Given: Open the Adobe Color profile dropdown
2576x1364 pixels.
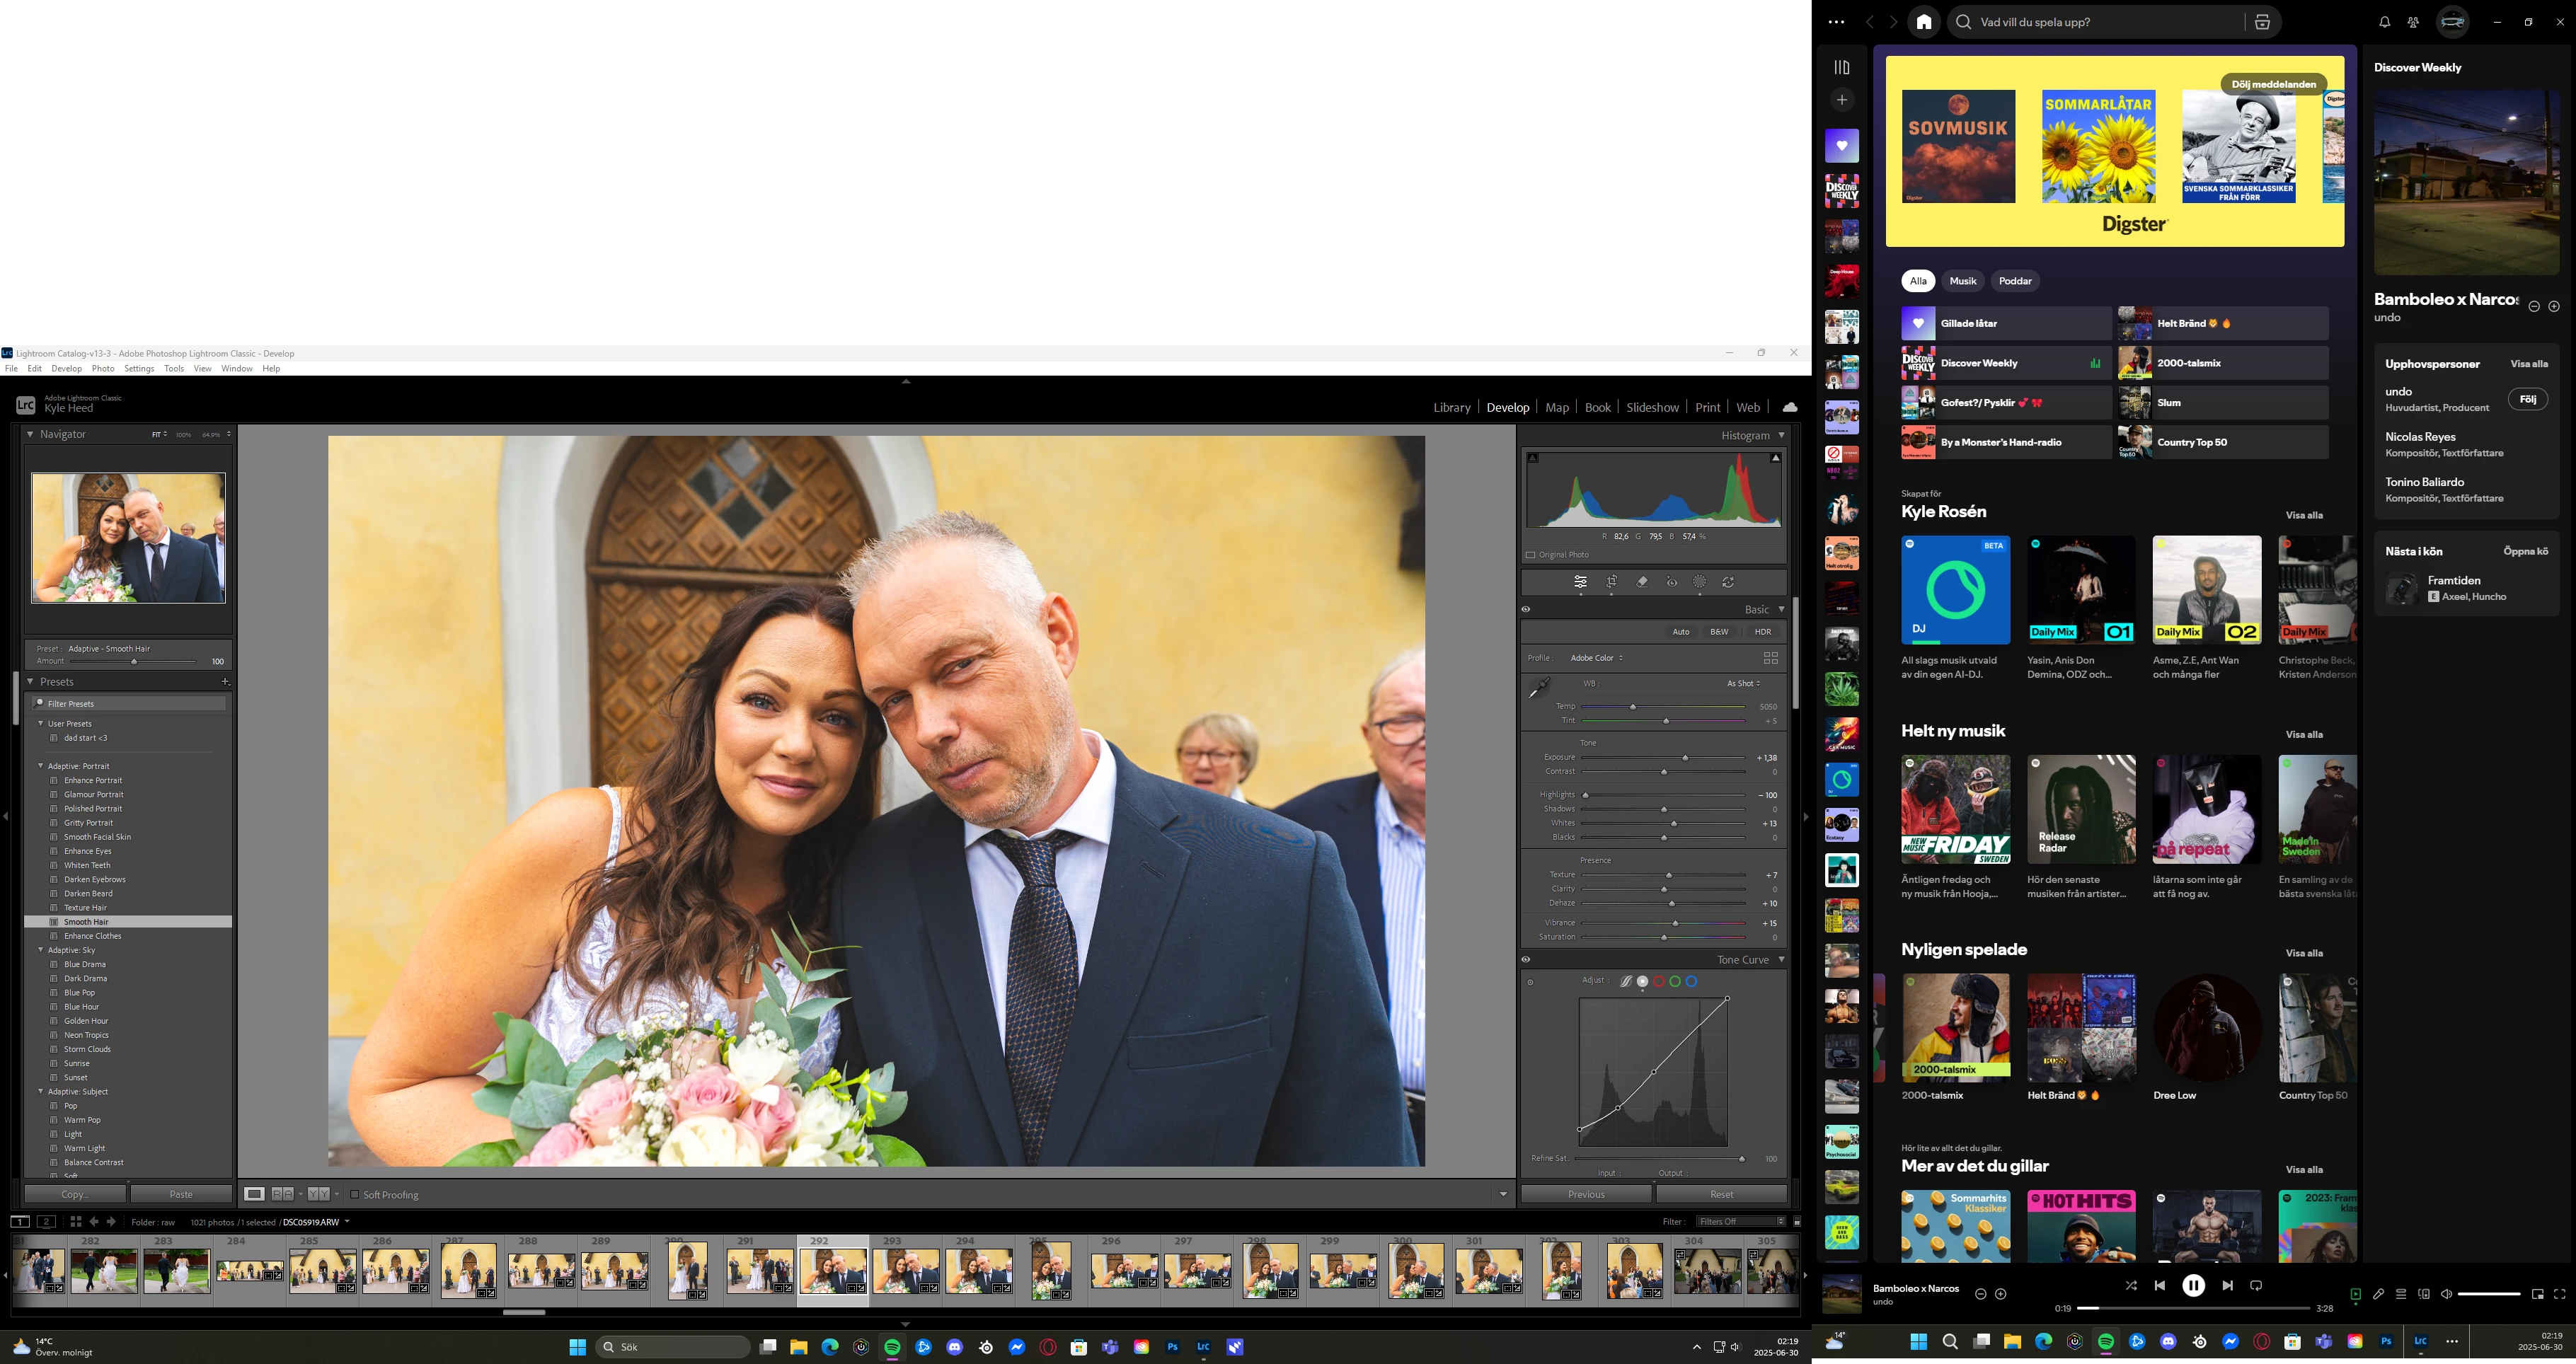Looking at the screenshot, I should pos(1596,658).
